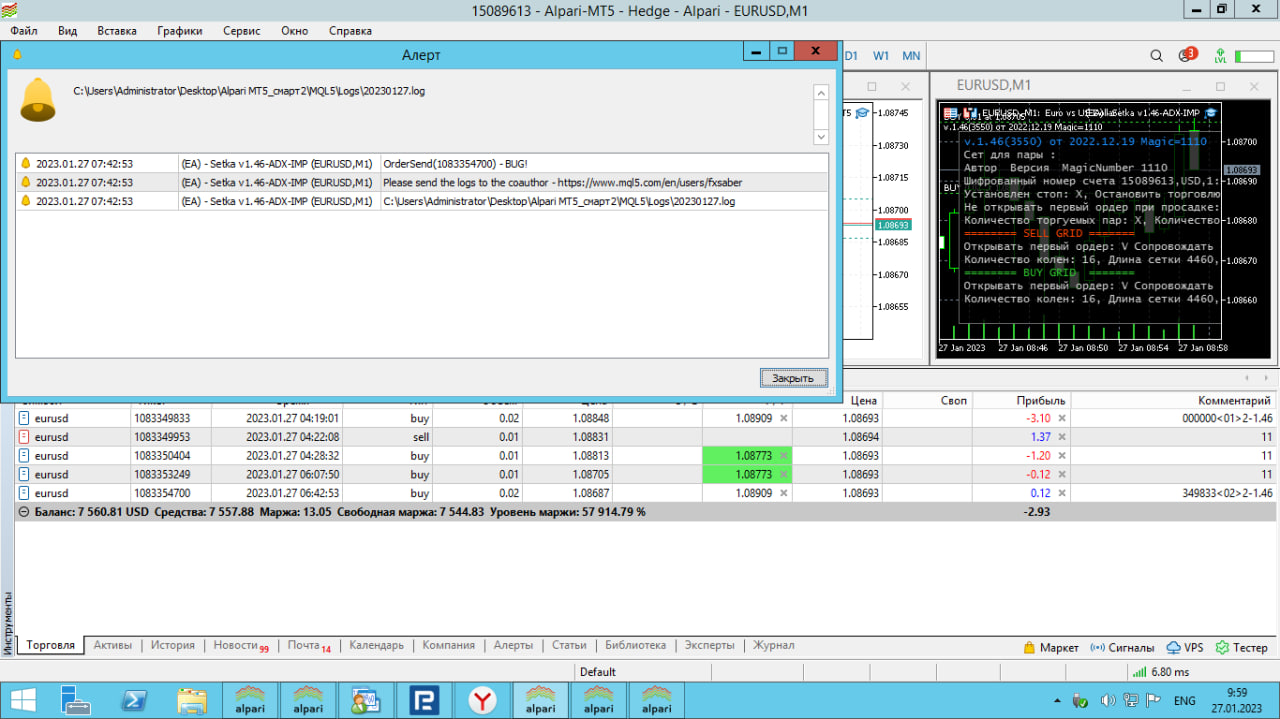
Task: Open the taskbar clock showing 9:59
Action: (x=1237, y=700)
